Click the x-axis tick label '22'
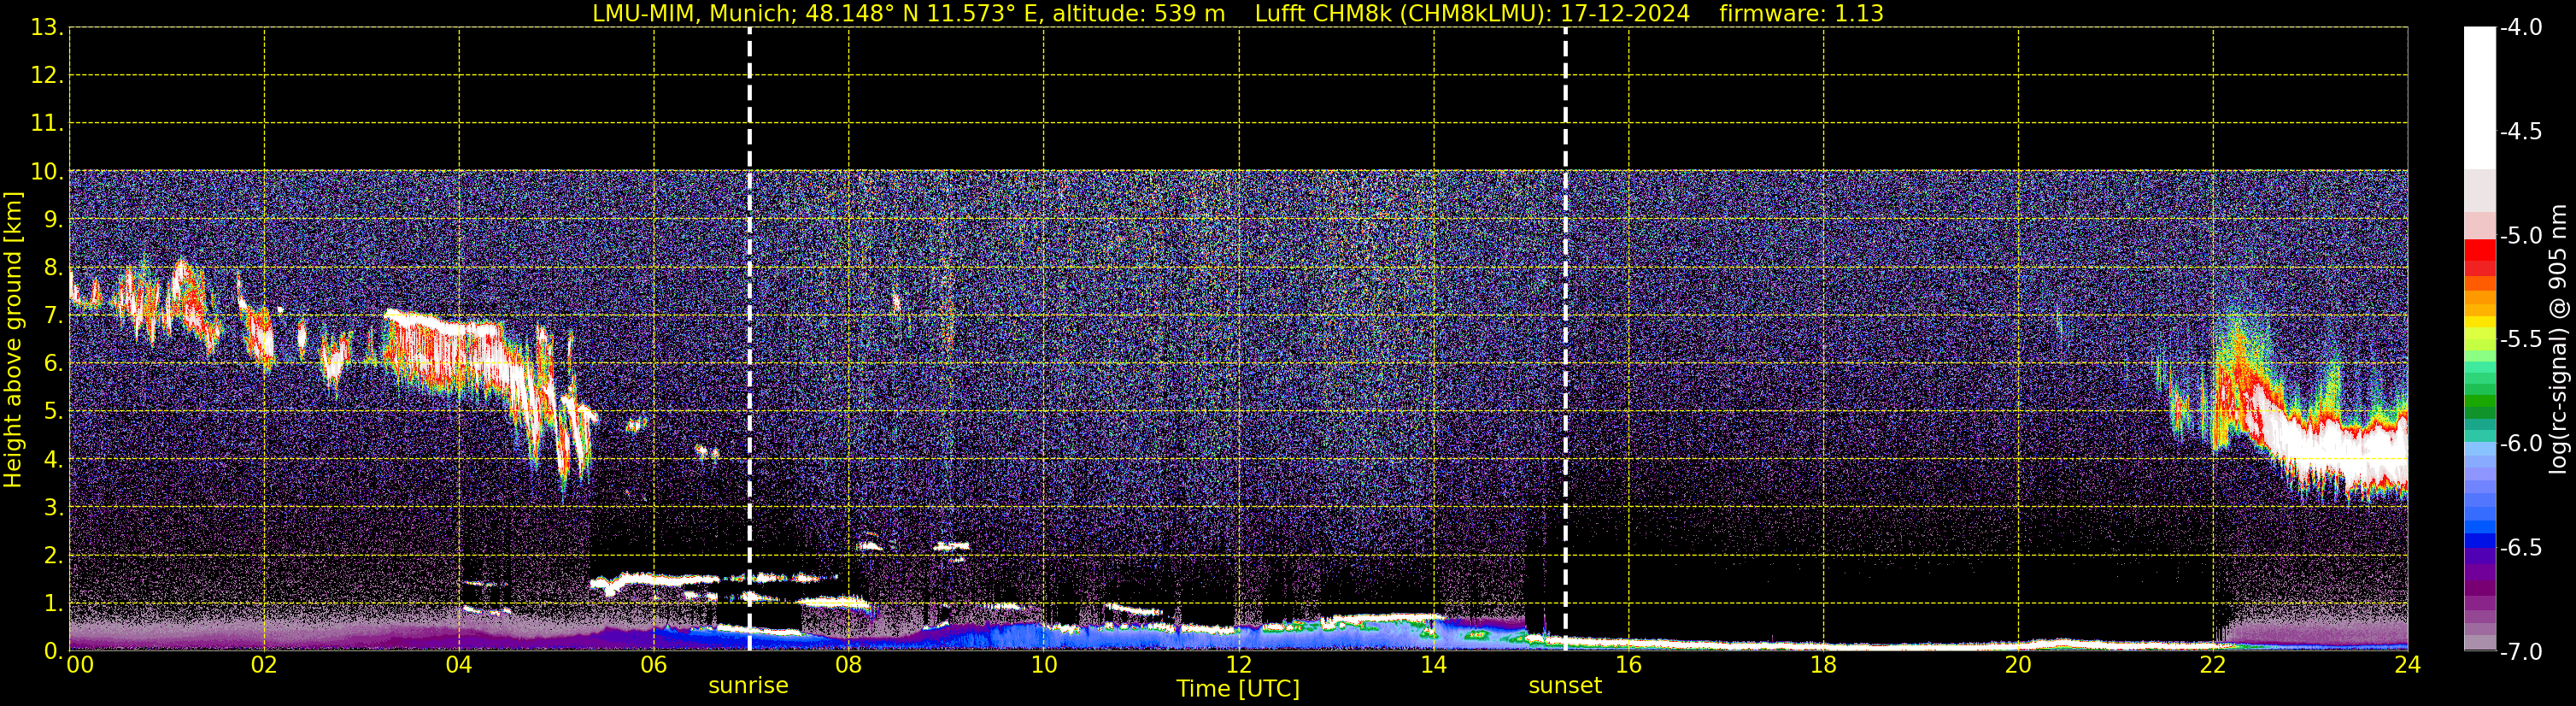 point(2214,666)
